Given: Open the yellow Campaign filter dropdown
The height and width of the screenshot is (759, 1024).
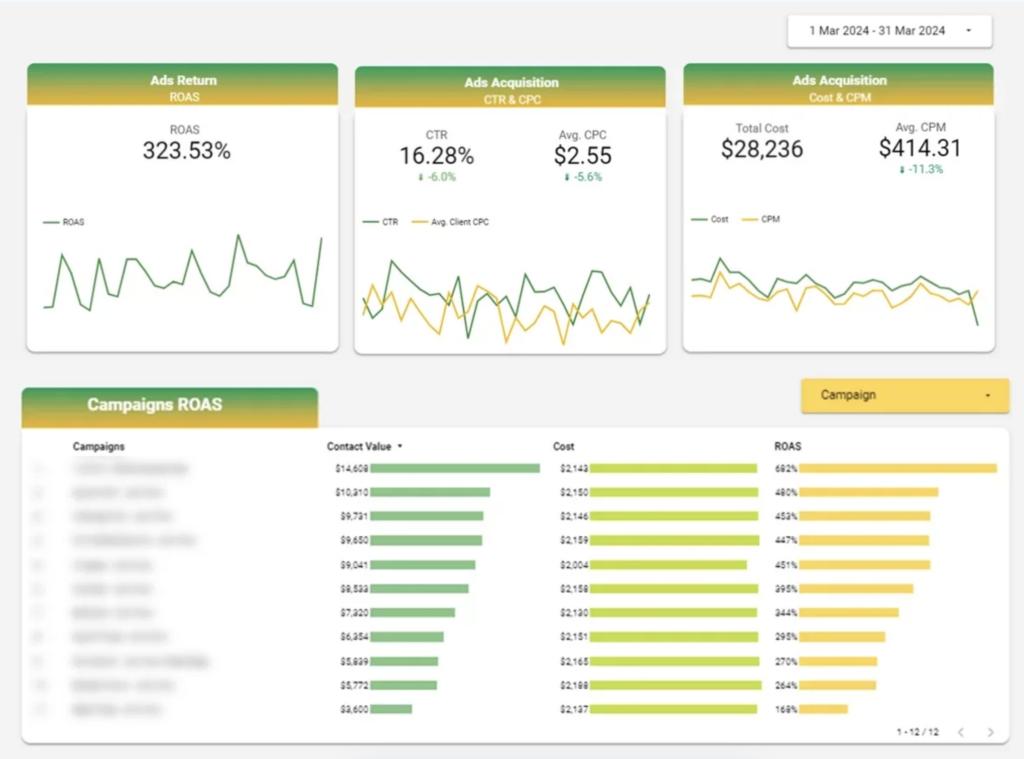Looking at the screenshot, I should tap(903, 396).
